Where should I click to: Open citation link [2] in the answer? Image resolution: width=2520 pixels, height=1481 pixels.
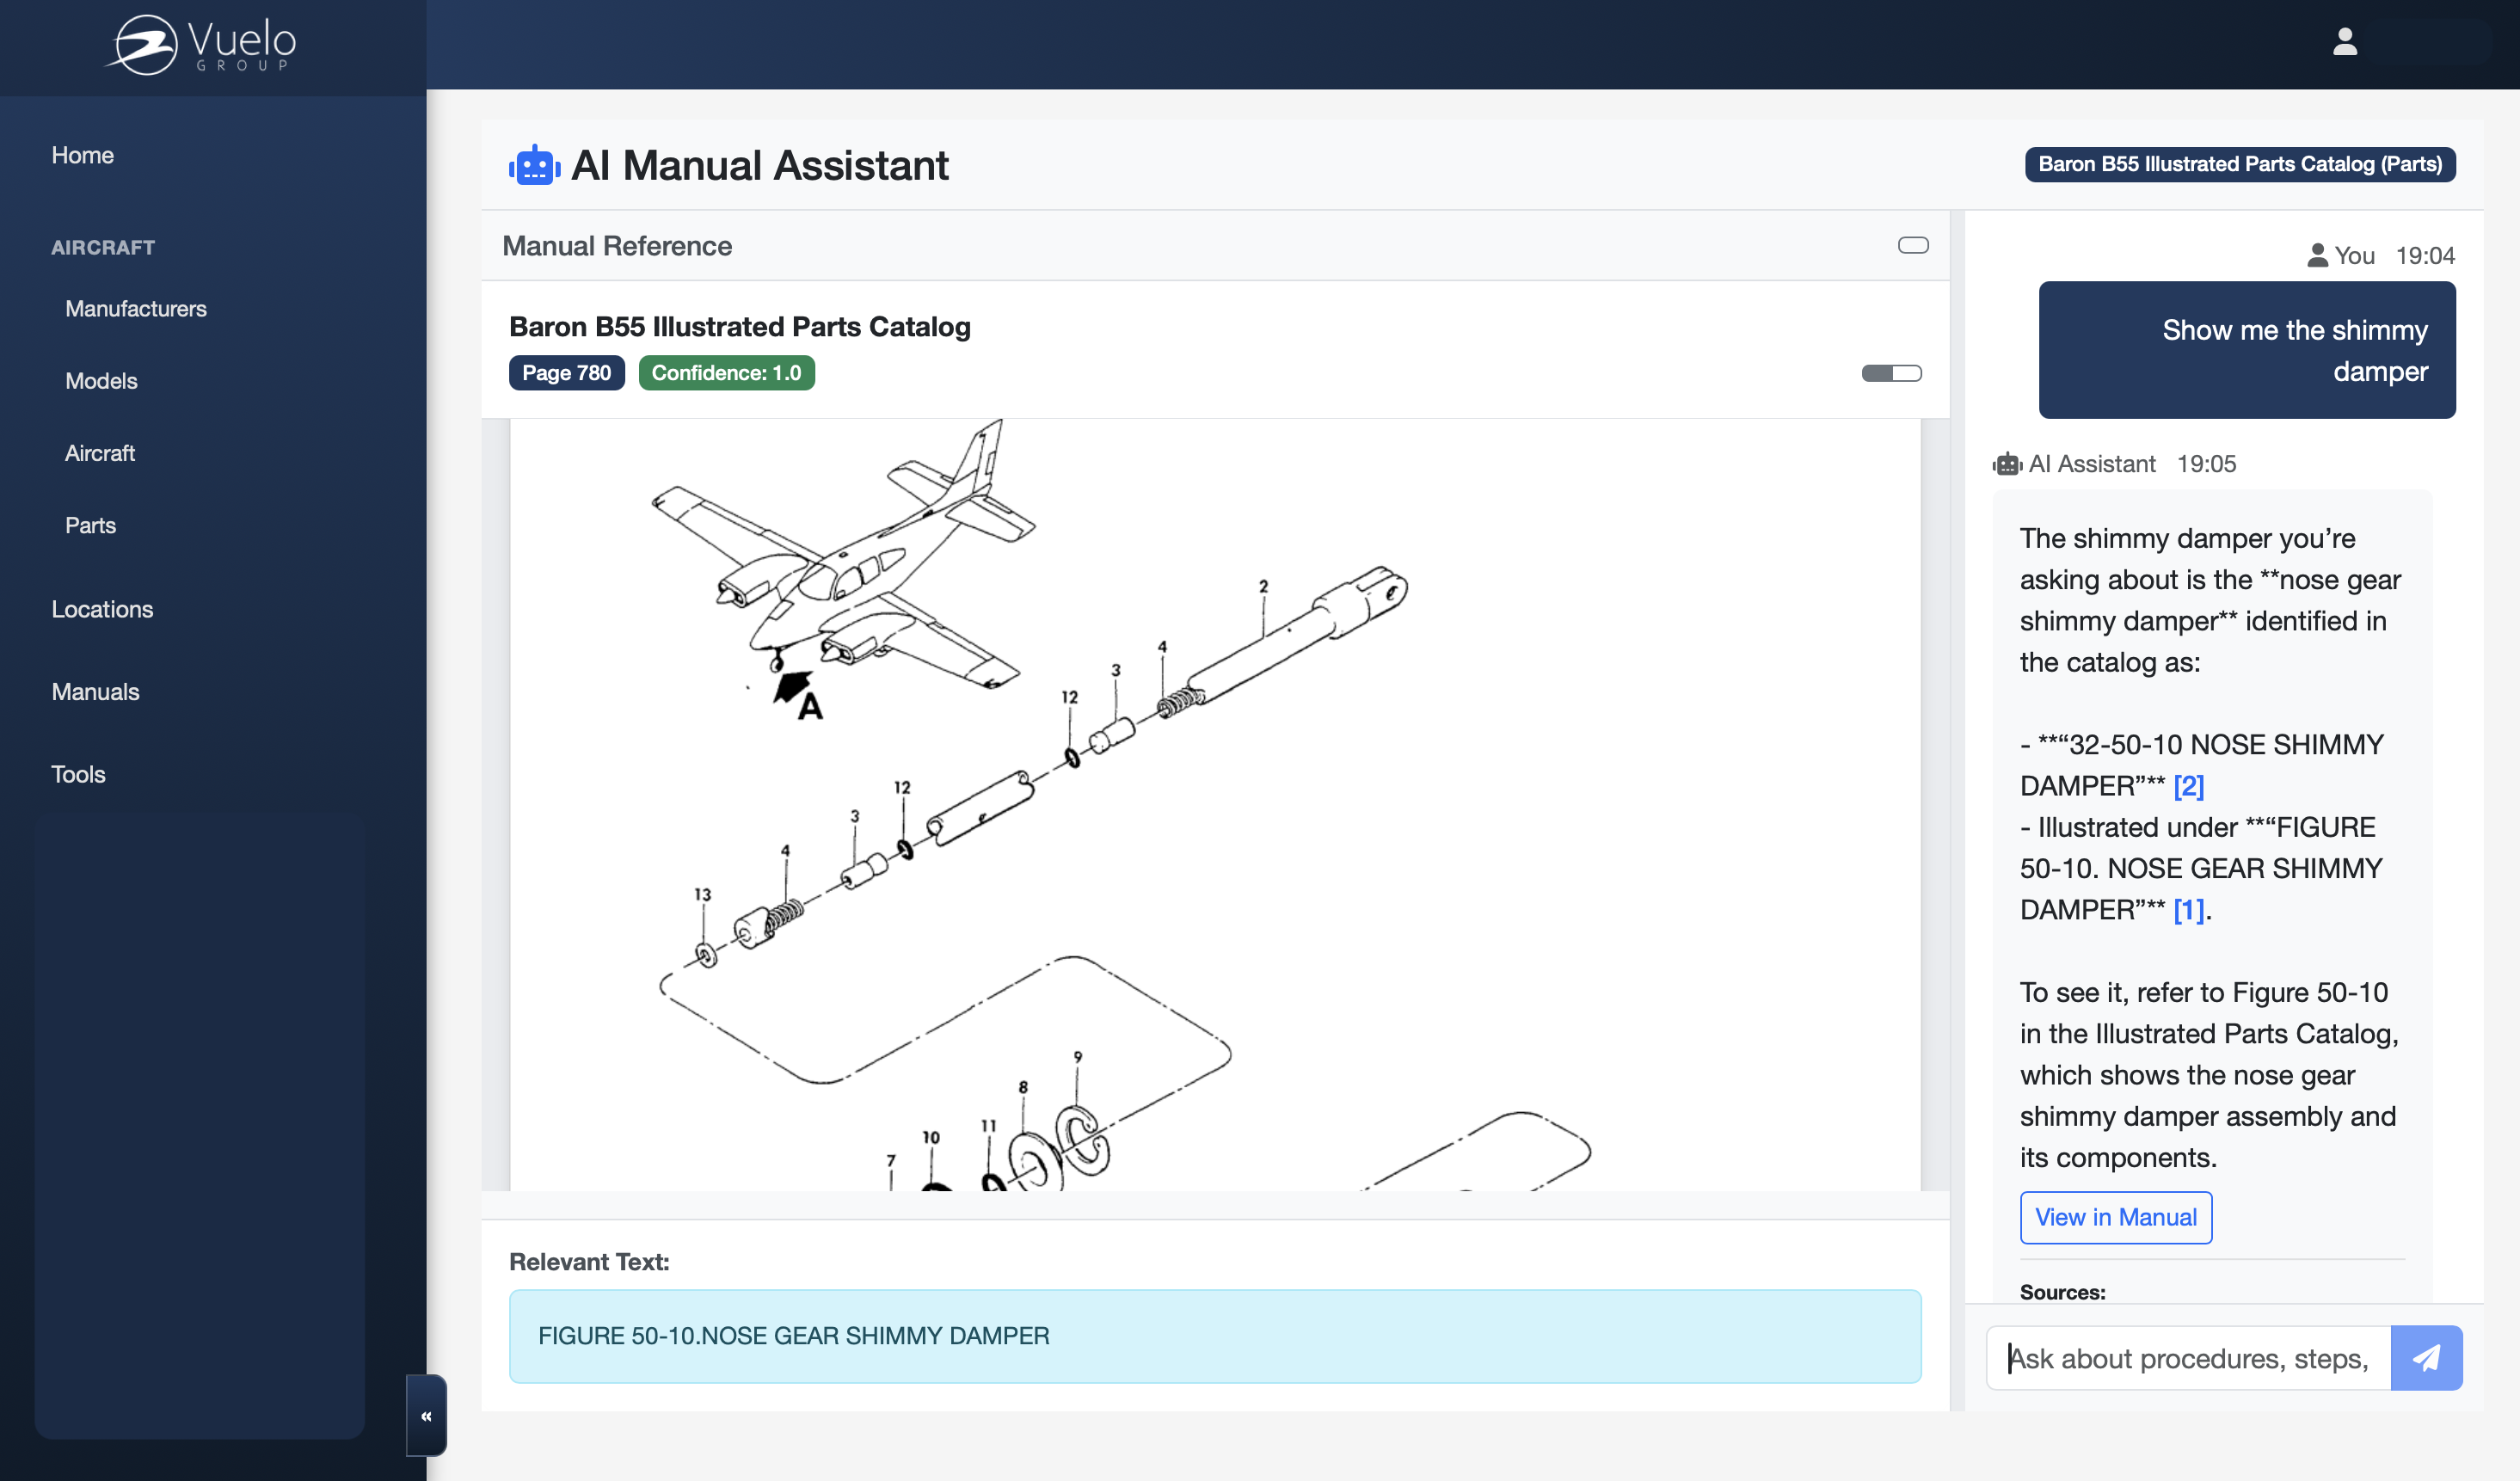2188,786
